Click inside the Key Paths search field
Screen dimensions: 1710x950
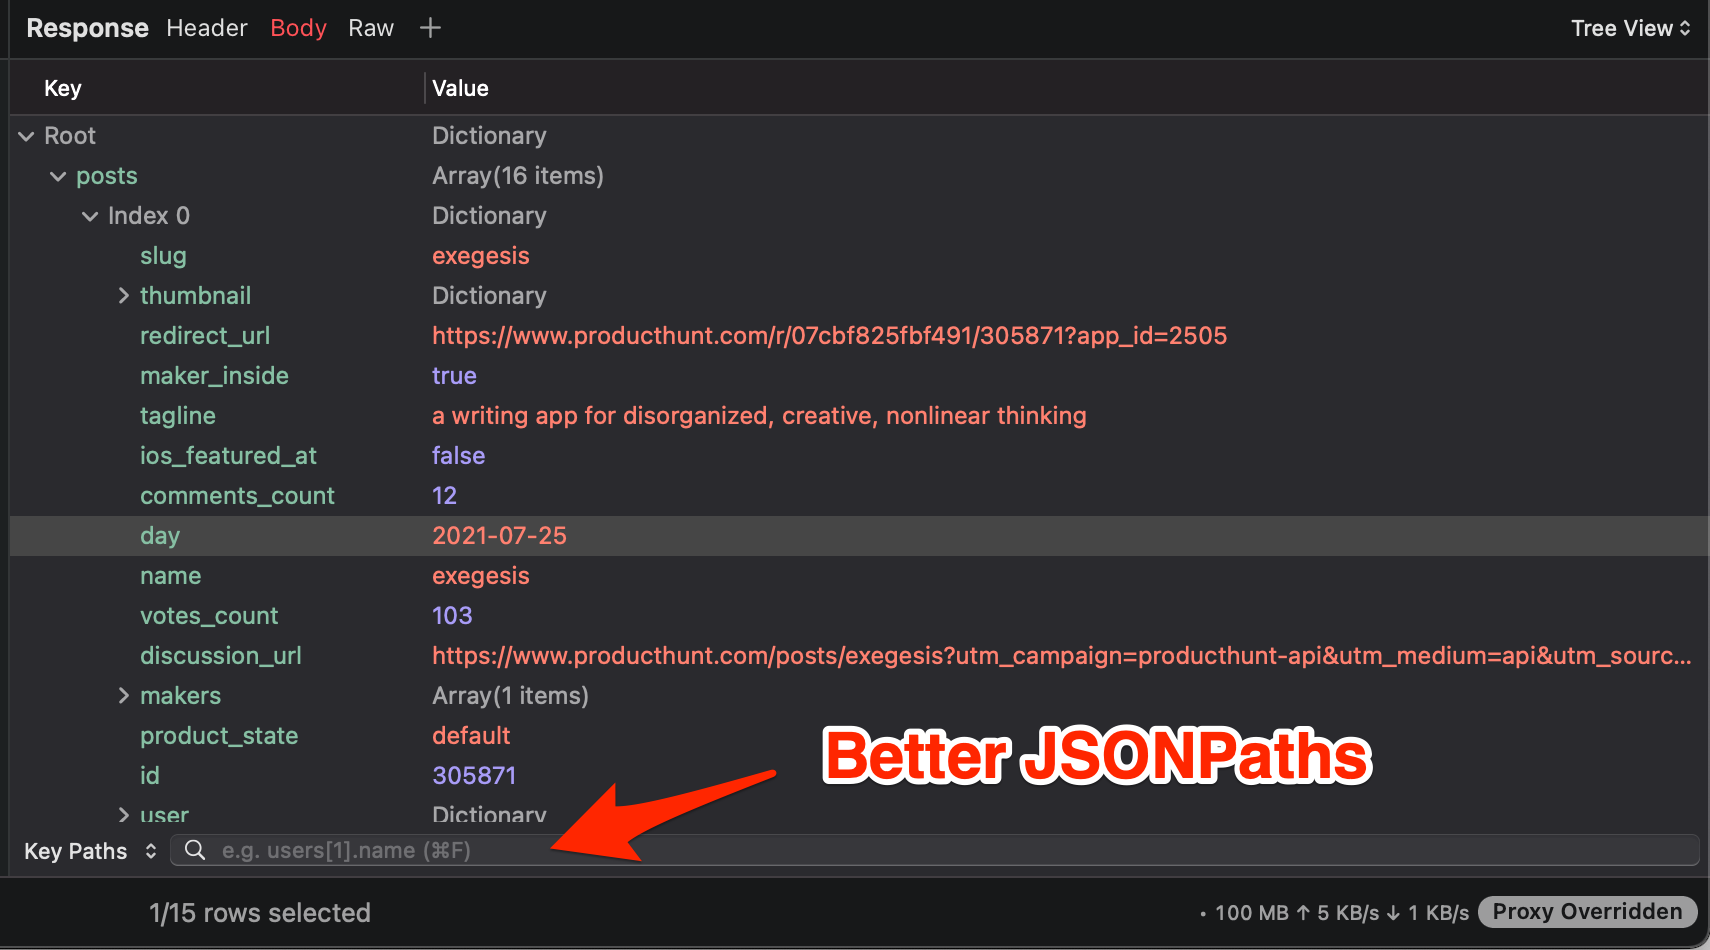pyautogui.click(x=700, y=850)
